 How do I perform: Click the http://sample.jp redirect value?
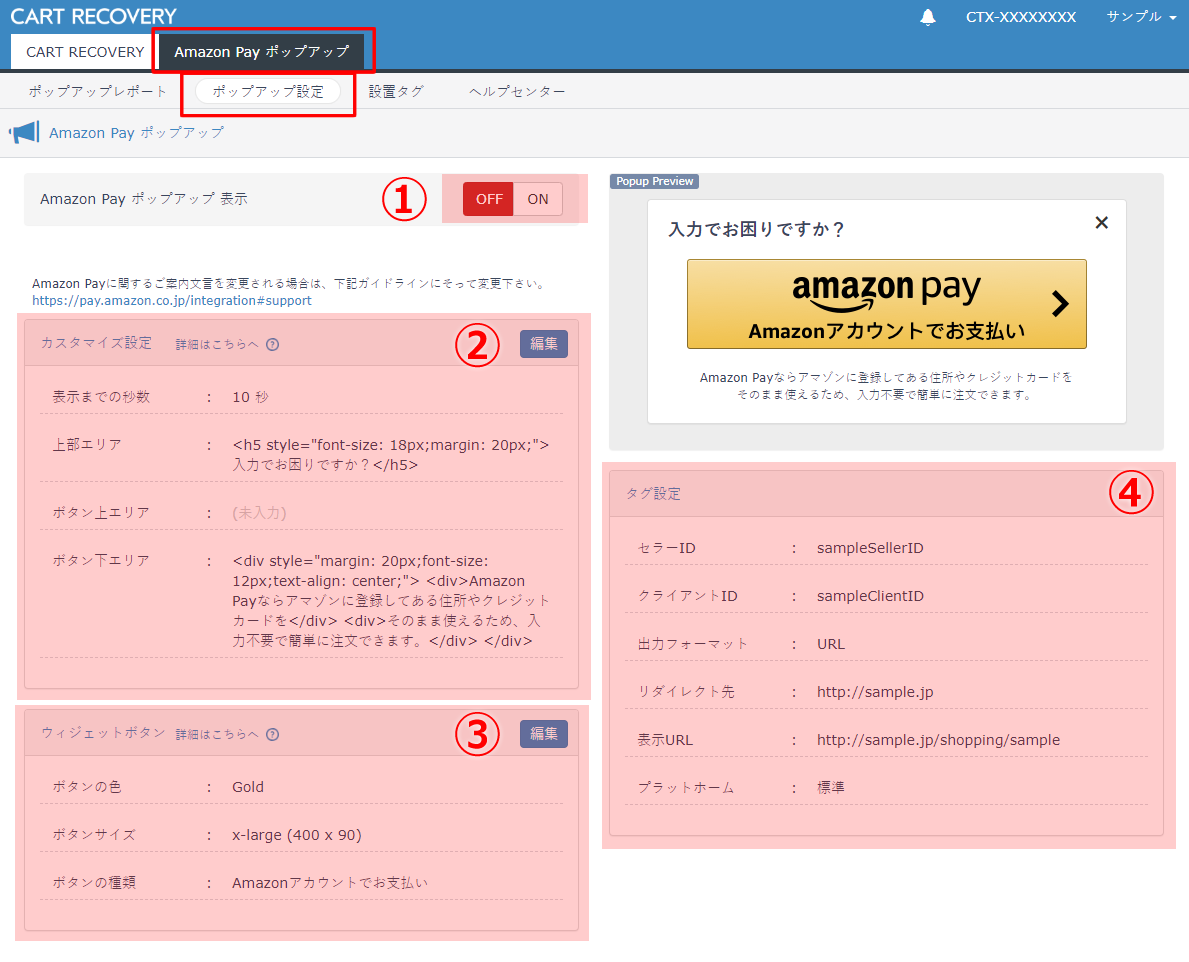875,692
